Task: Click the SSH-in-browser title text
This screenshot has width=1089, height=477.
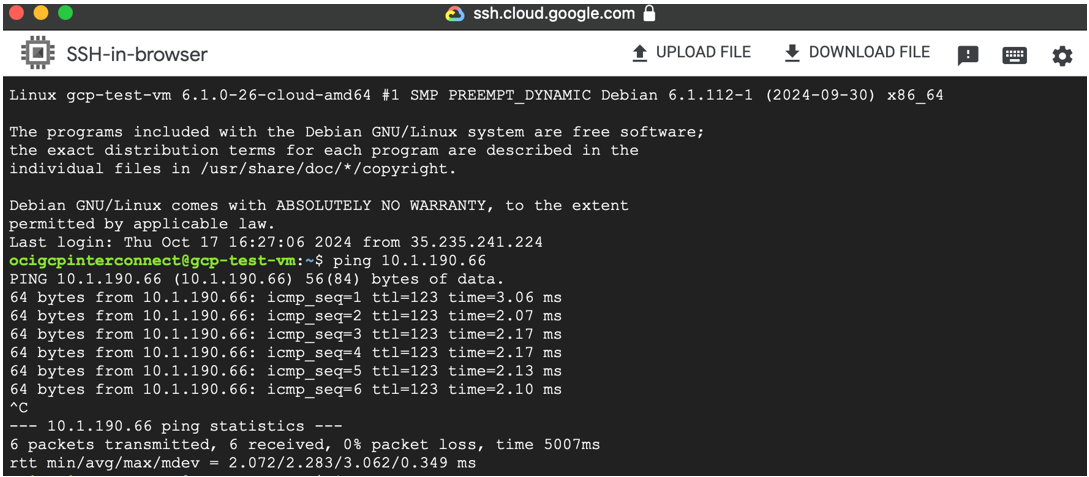Action: 137,54
